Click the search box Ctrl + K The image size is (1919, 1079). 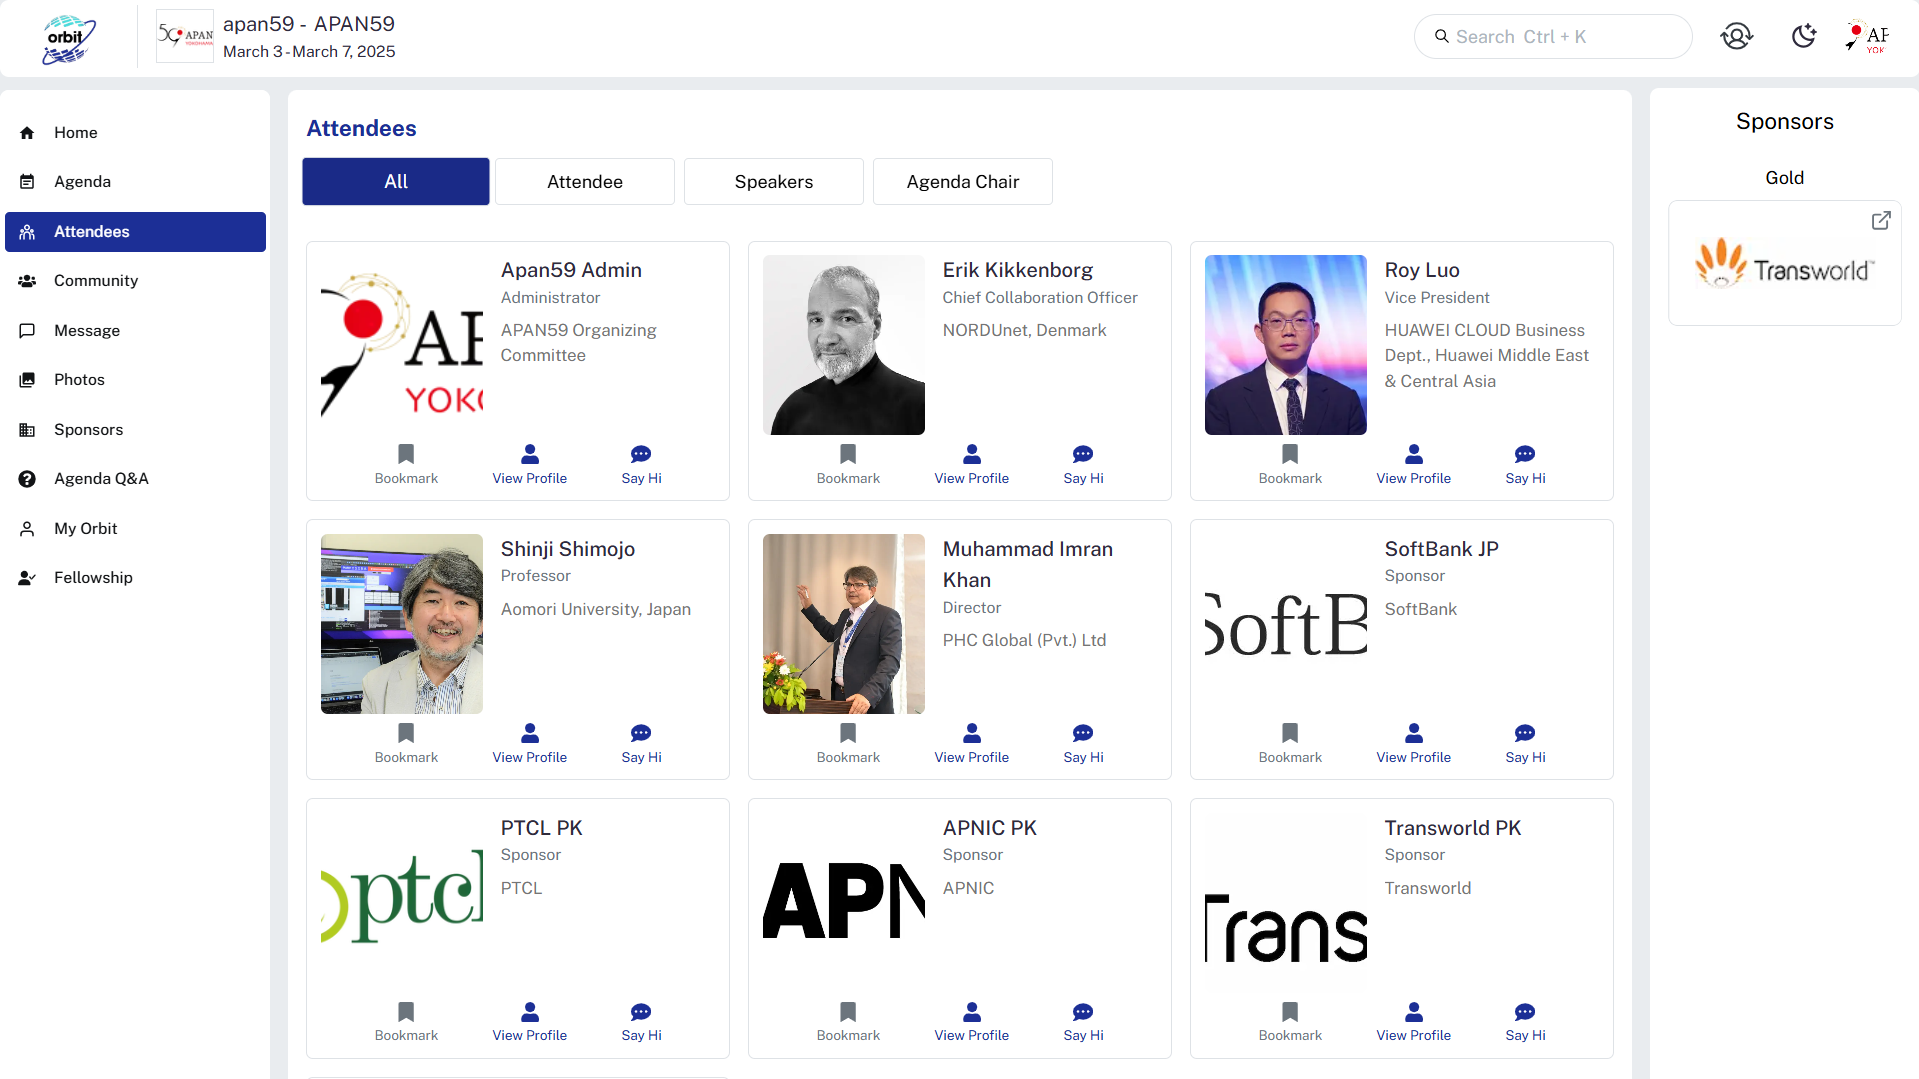point(1552,37)
